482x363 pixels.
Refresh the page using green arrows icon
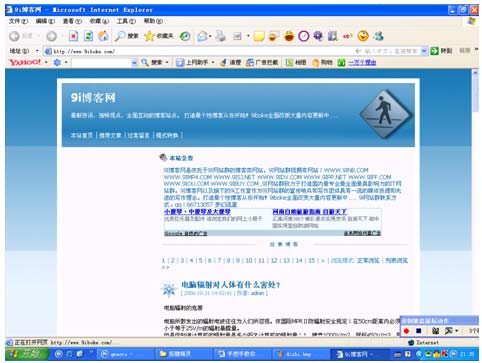click(x=88, y=36)
